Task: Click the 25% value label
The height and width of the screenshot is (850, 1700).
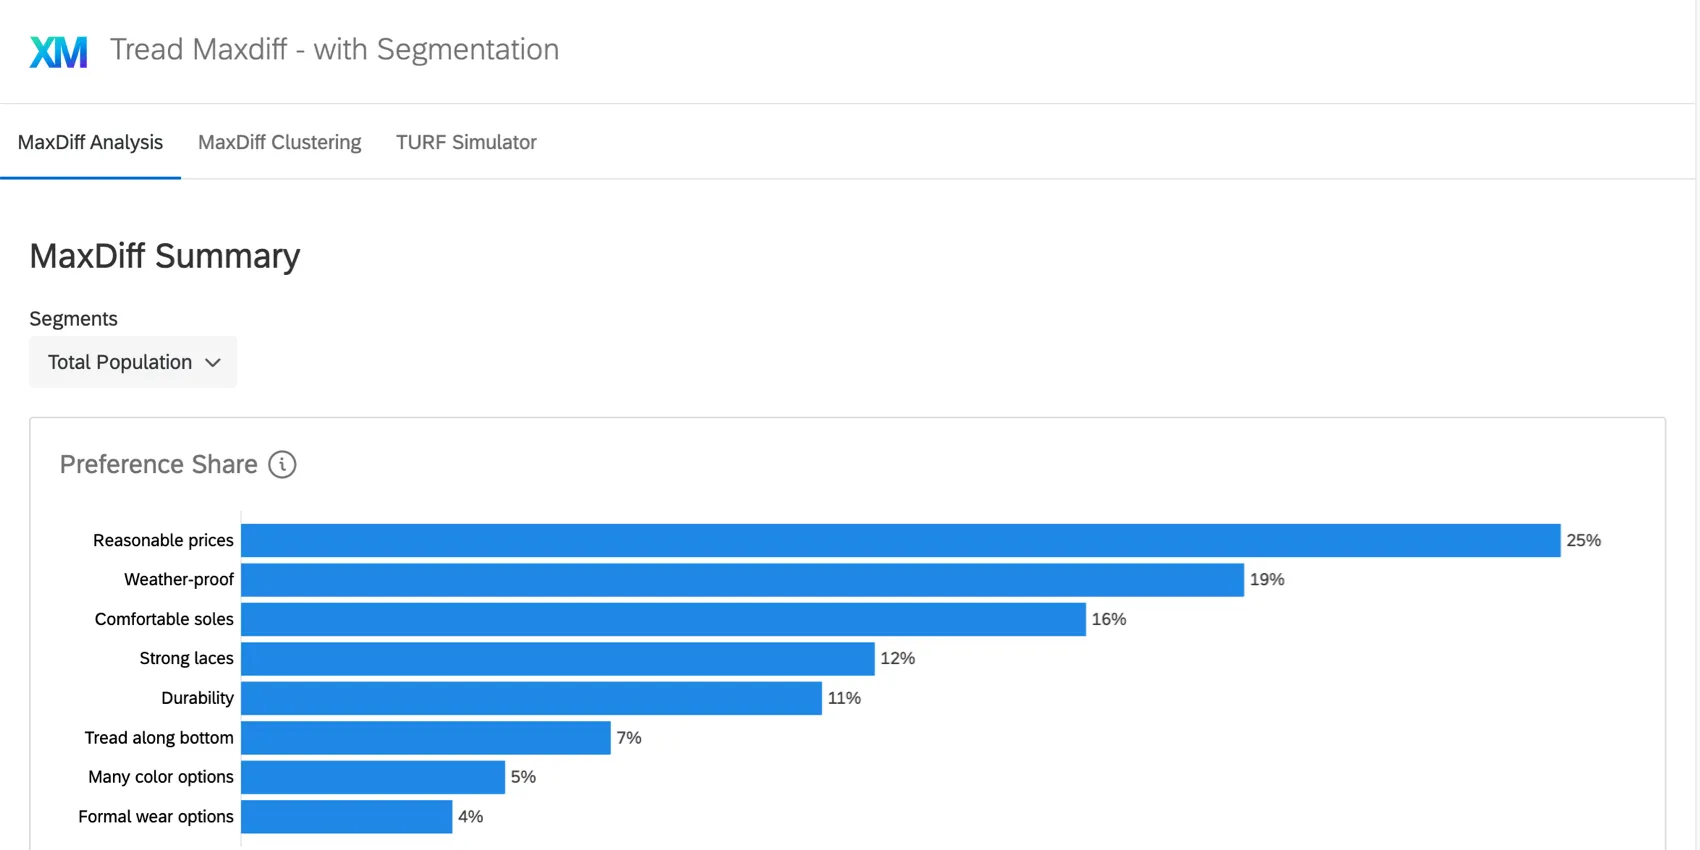Action: pyautogui.click(x=1583, y=540)
